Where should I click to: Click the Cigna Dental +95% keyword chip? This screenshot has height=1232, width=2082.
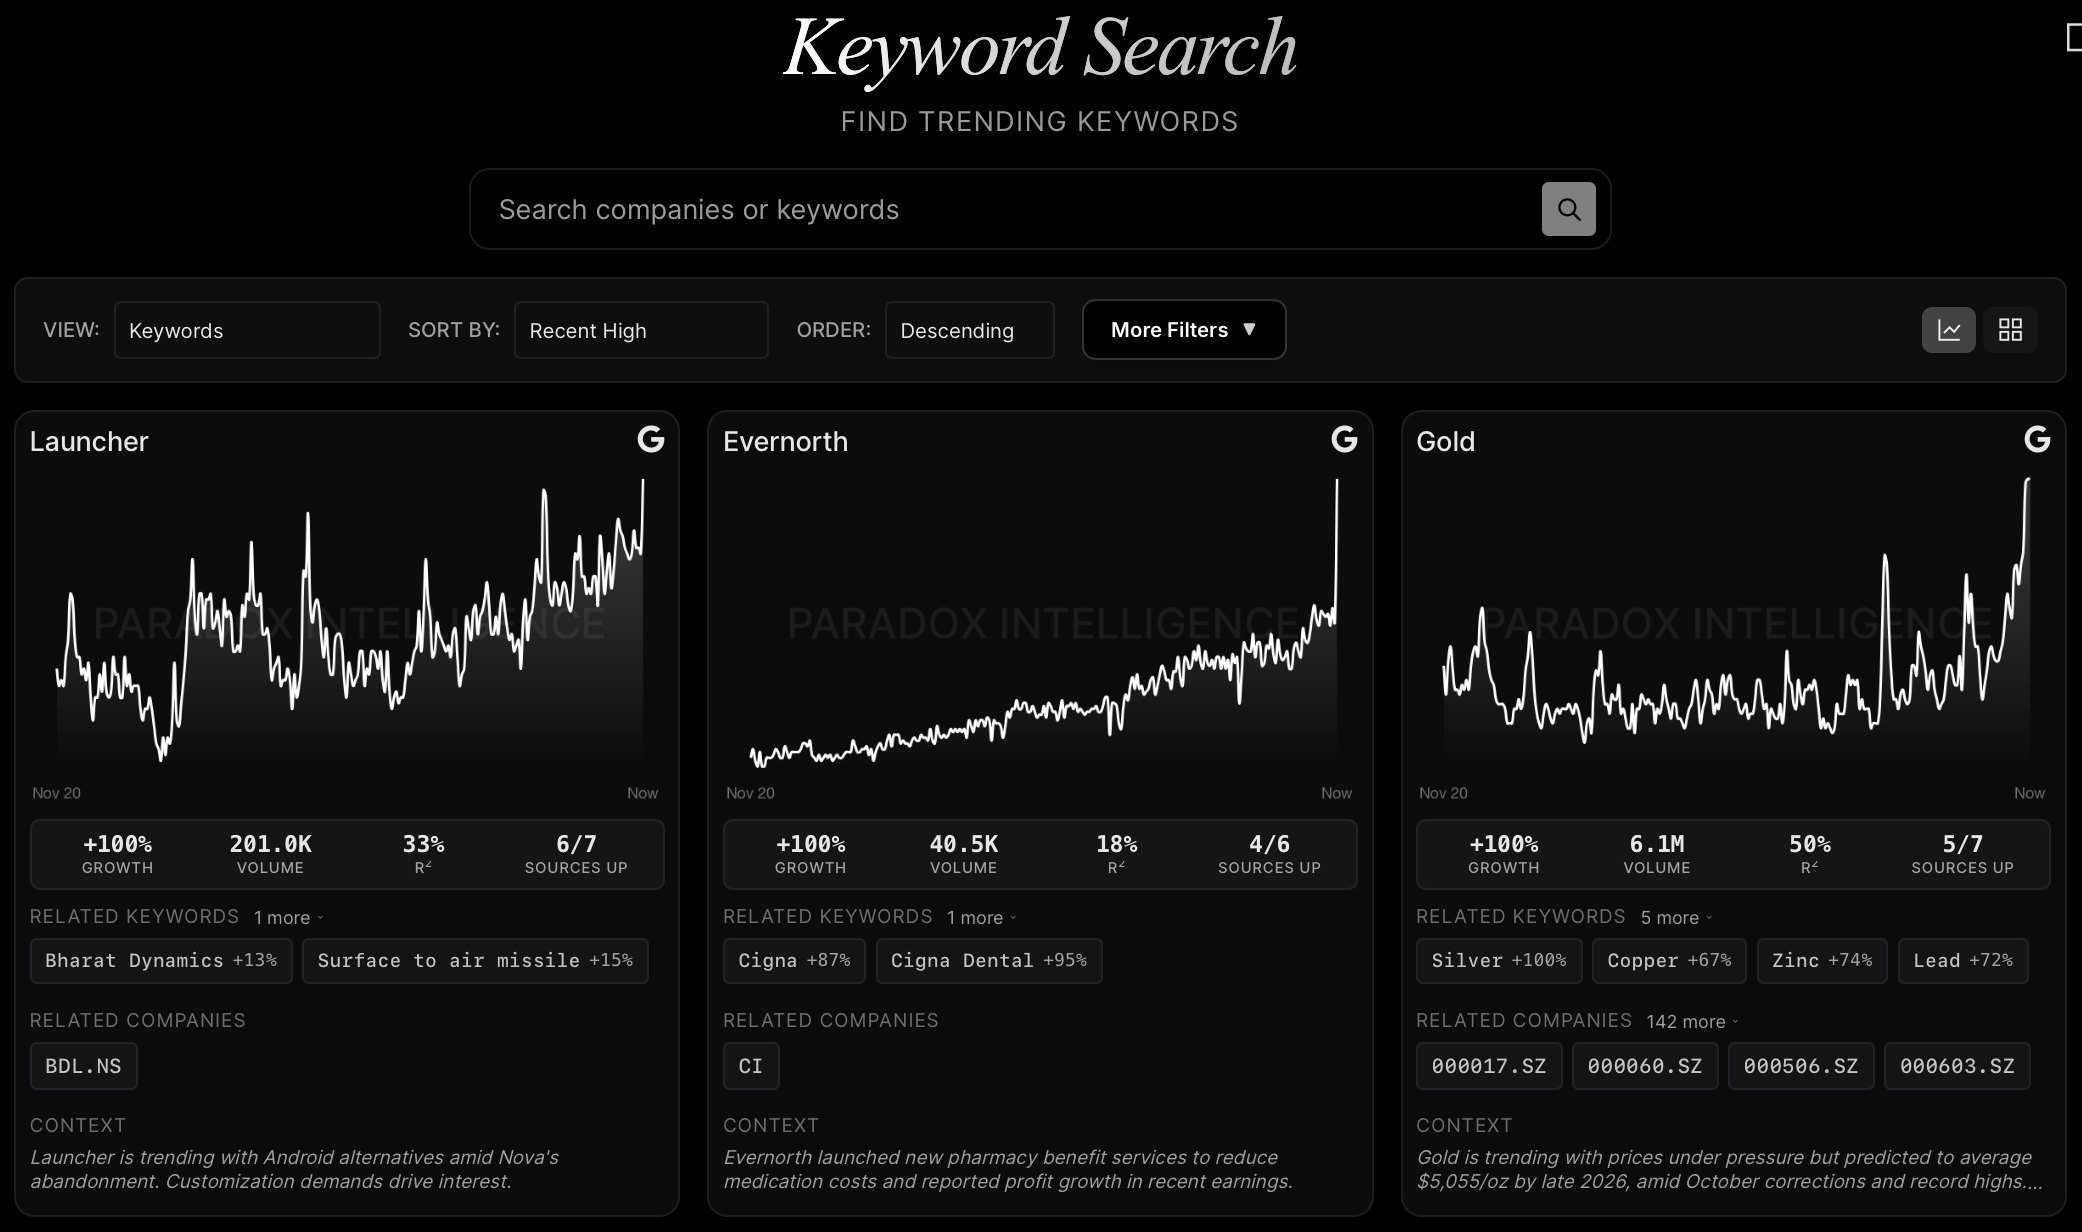(x=988, y=960)
